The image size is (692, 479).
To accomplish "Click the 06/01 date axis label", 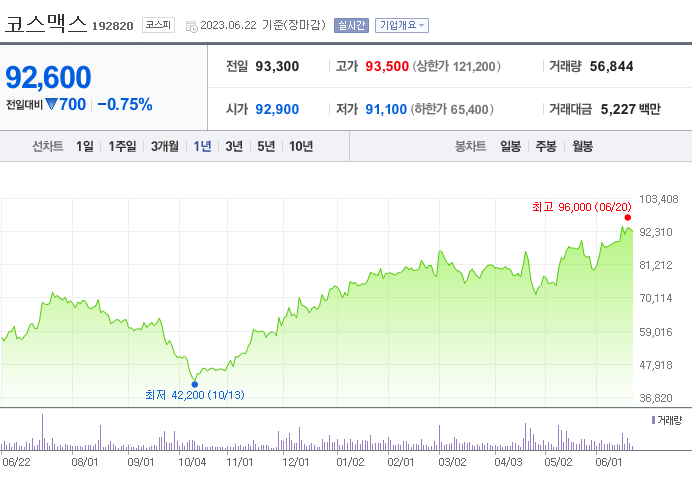I will (609, 462).
